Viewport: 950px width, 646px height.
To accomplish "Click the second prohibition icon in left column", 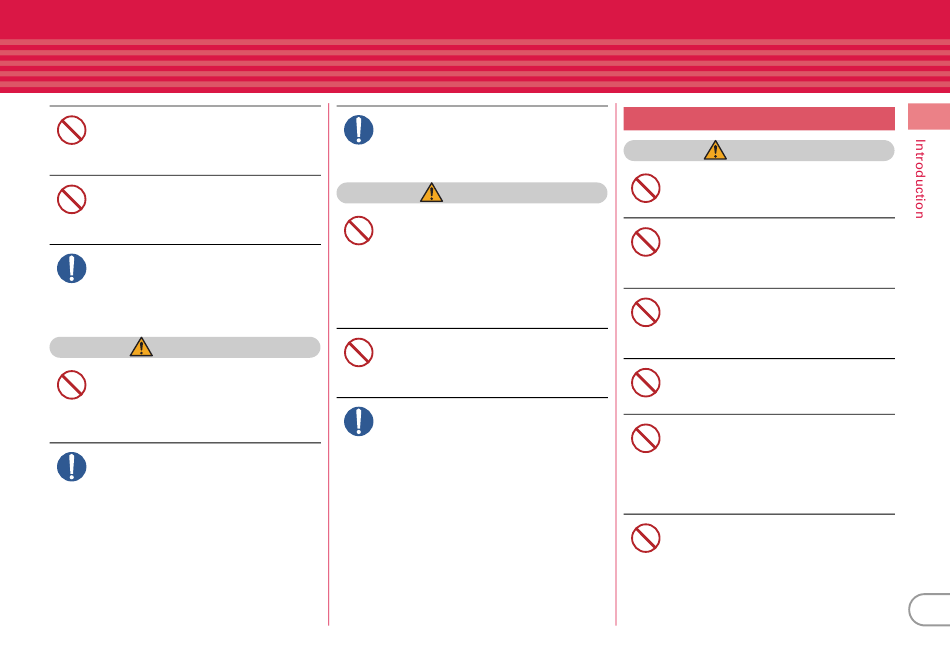I will coord(71,199).
